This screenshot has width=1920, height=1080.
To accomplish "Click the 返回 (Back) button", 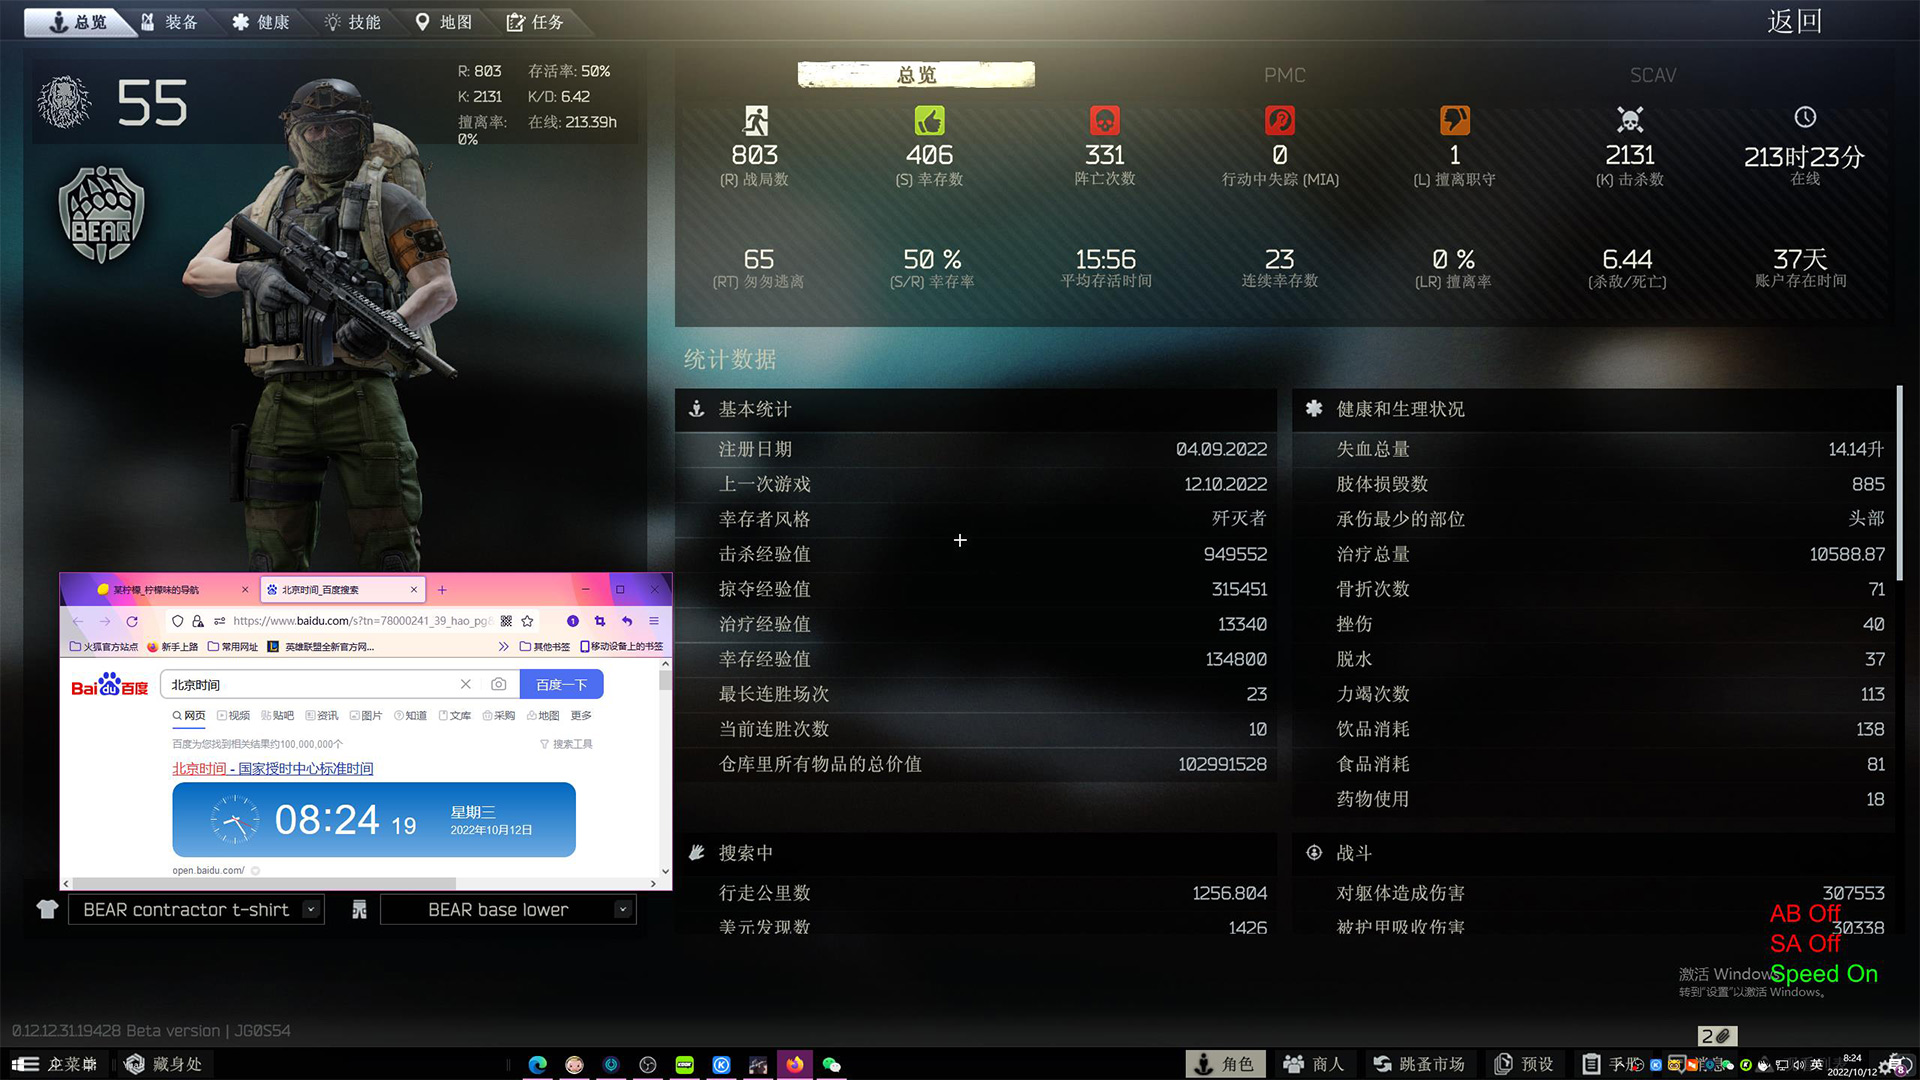I will coord(1794,22).
